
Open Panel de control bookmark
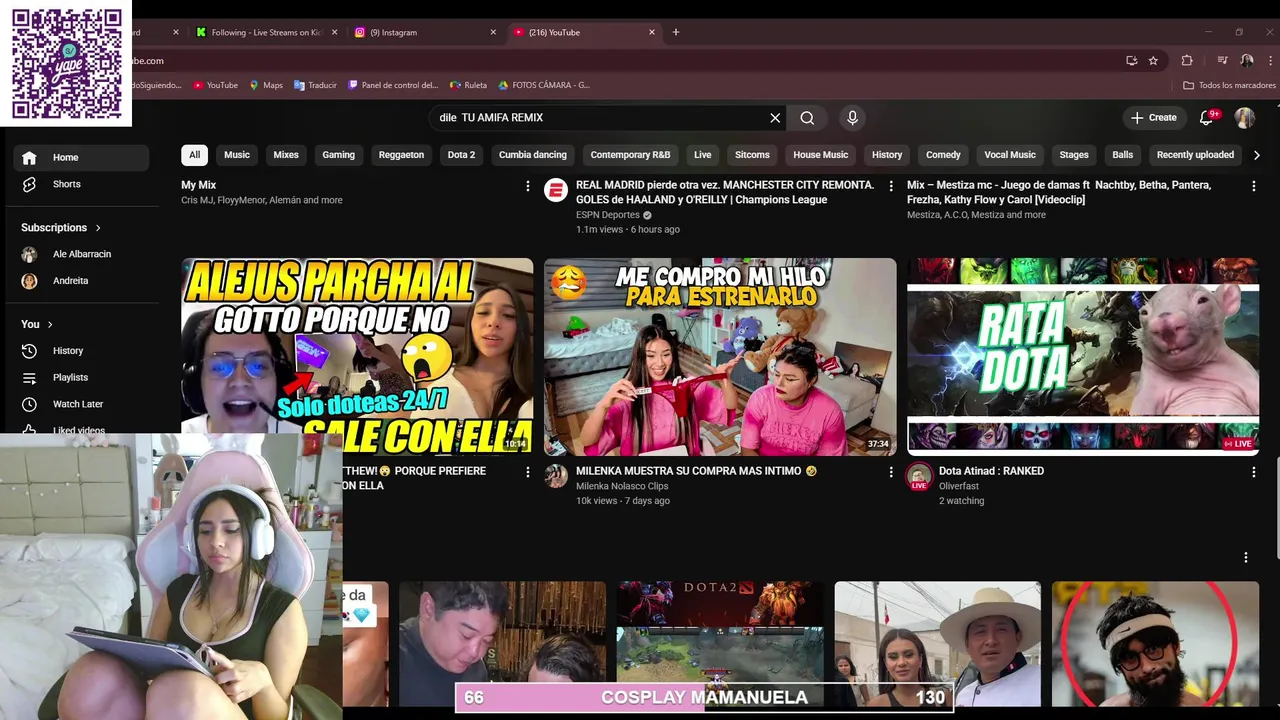pyautogui.click(x=393, y=85)
